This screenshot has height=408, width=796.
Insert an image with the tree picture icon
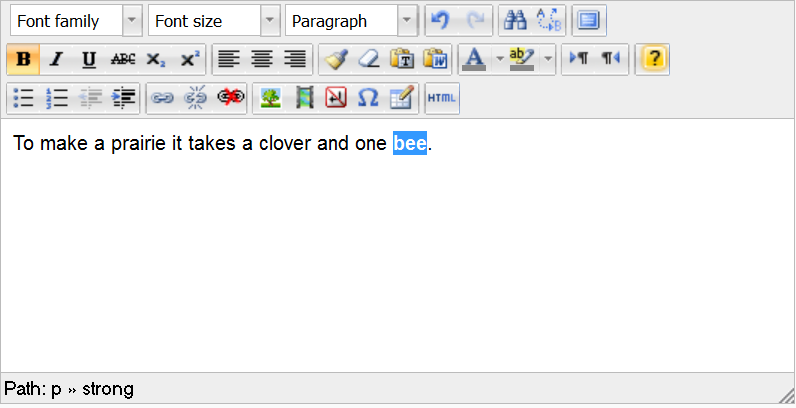tap(269, 98)
